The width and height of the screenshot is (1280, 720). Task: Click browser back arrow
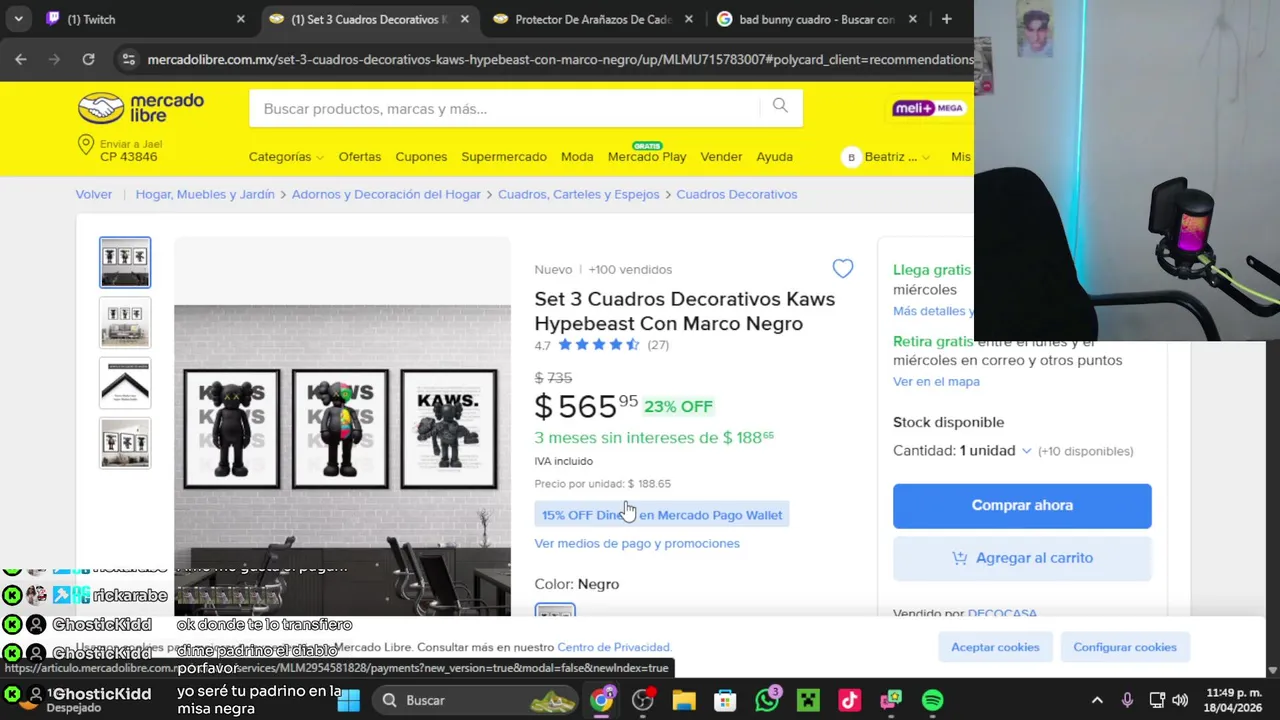21,59
